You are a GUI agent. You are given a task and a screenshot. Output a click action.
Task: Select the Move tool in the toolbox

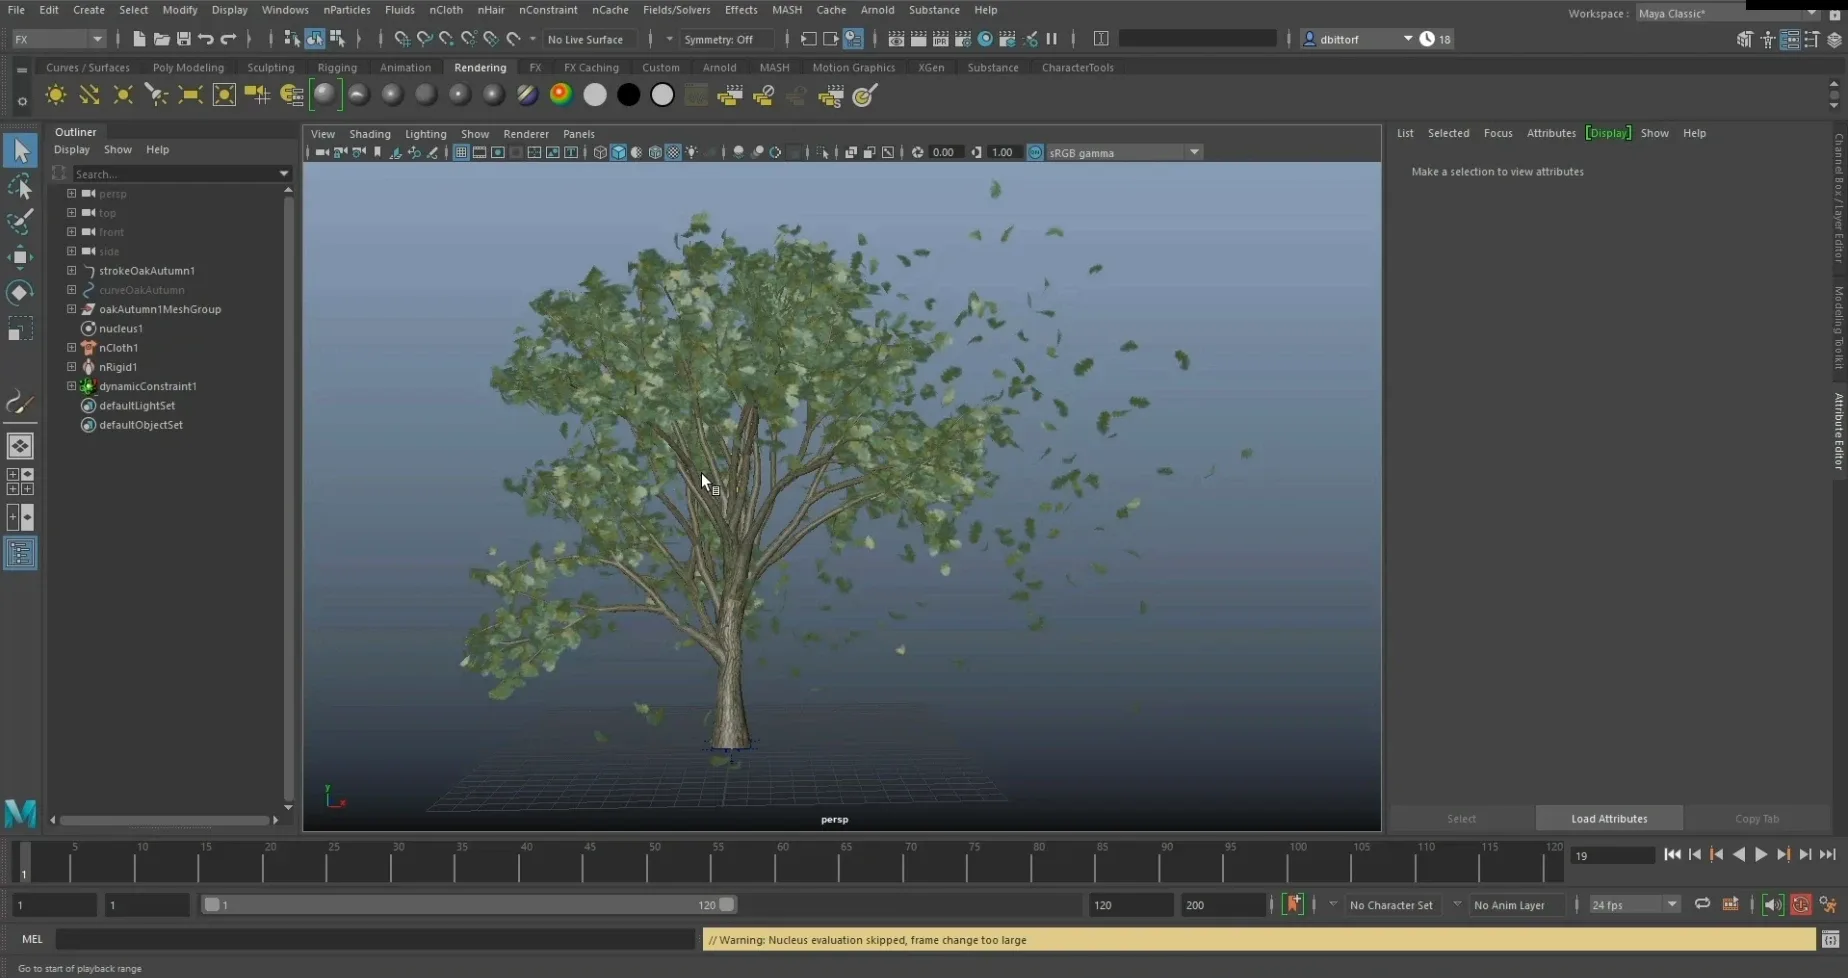pos(19,257)
